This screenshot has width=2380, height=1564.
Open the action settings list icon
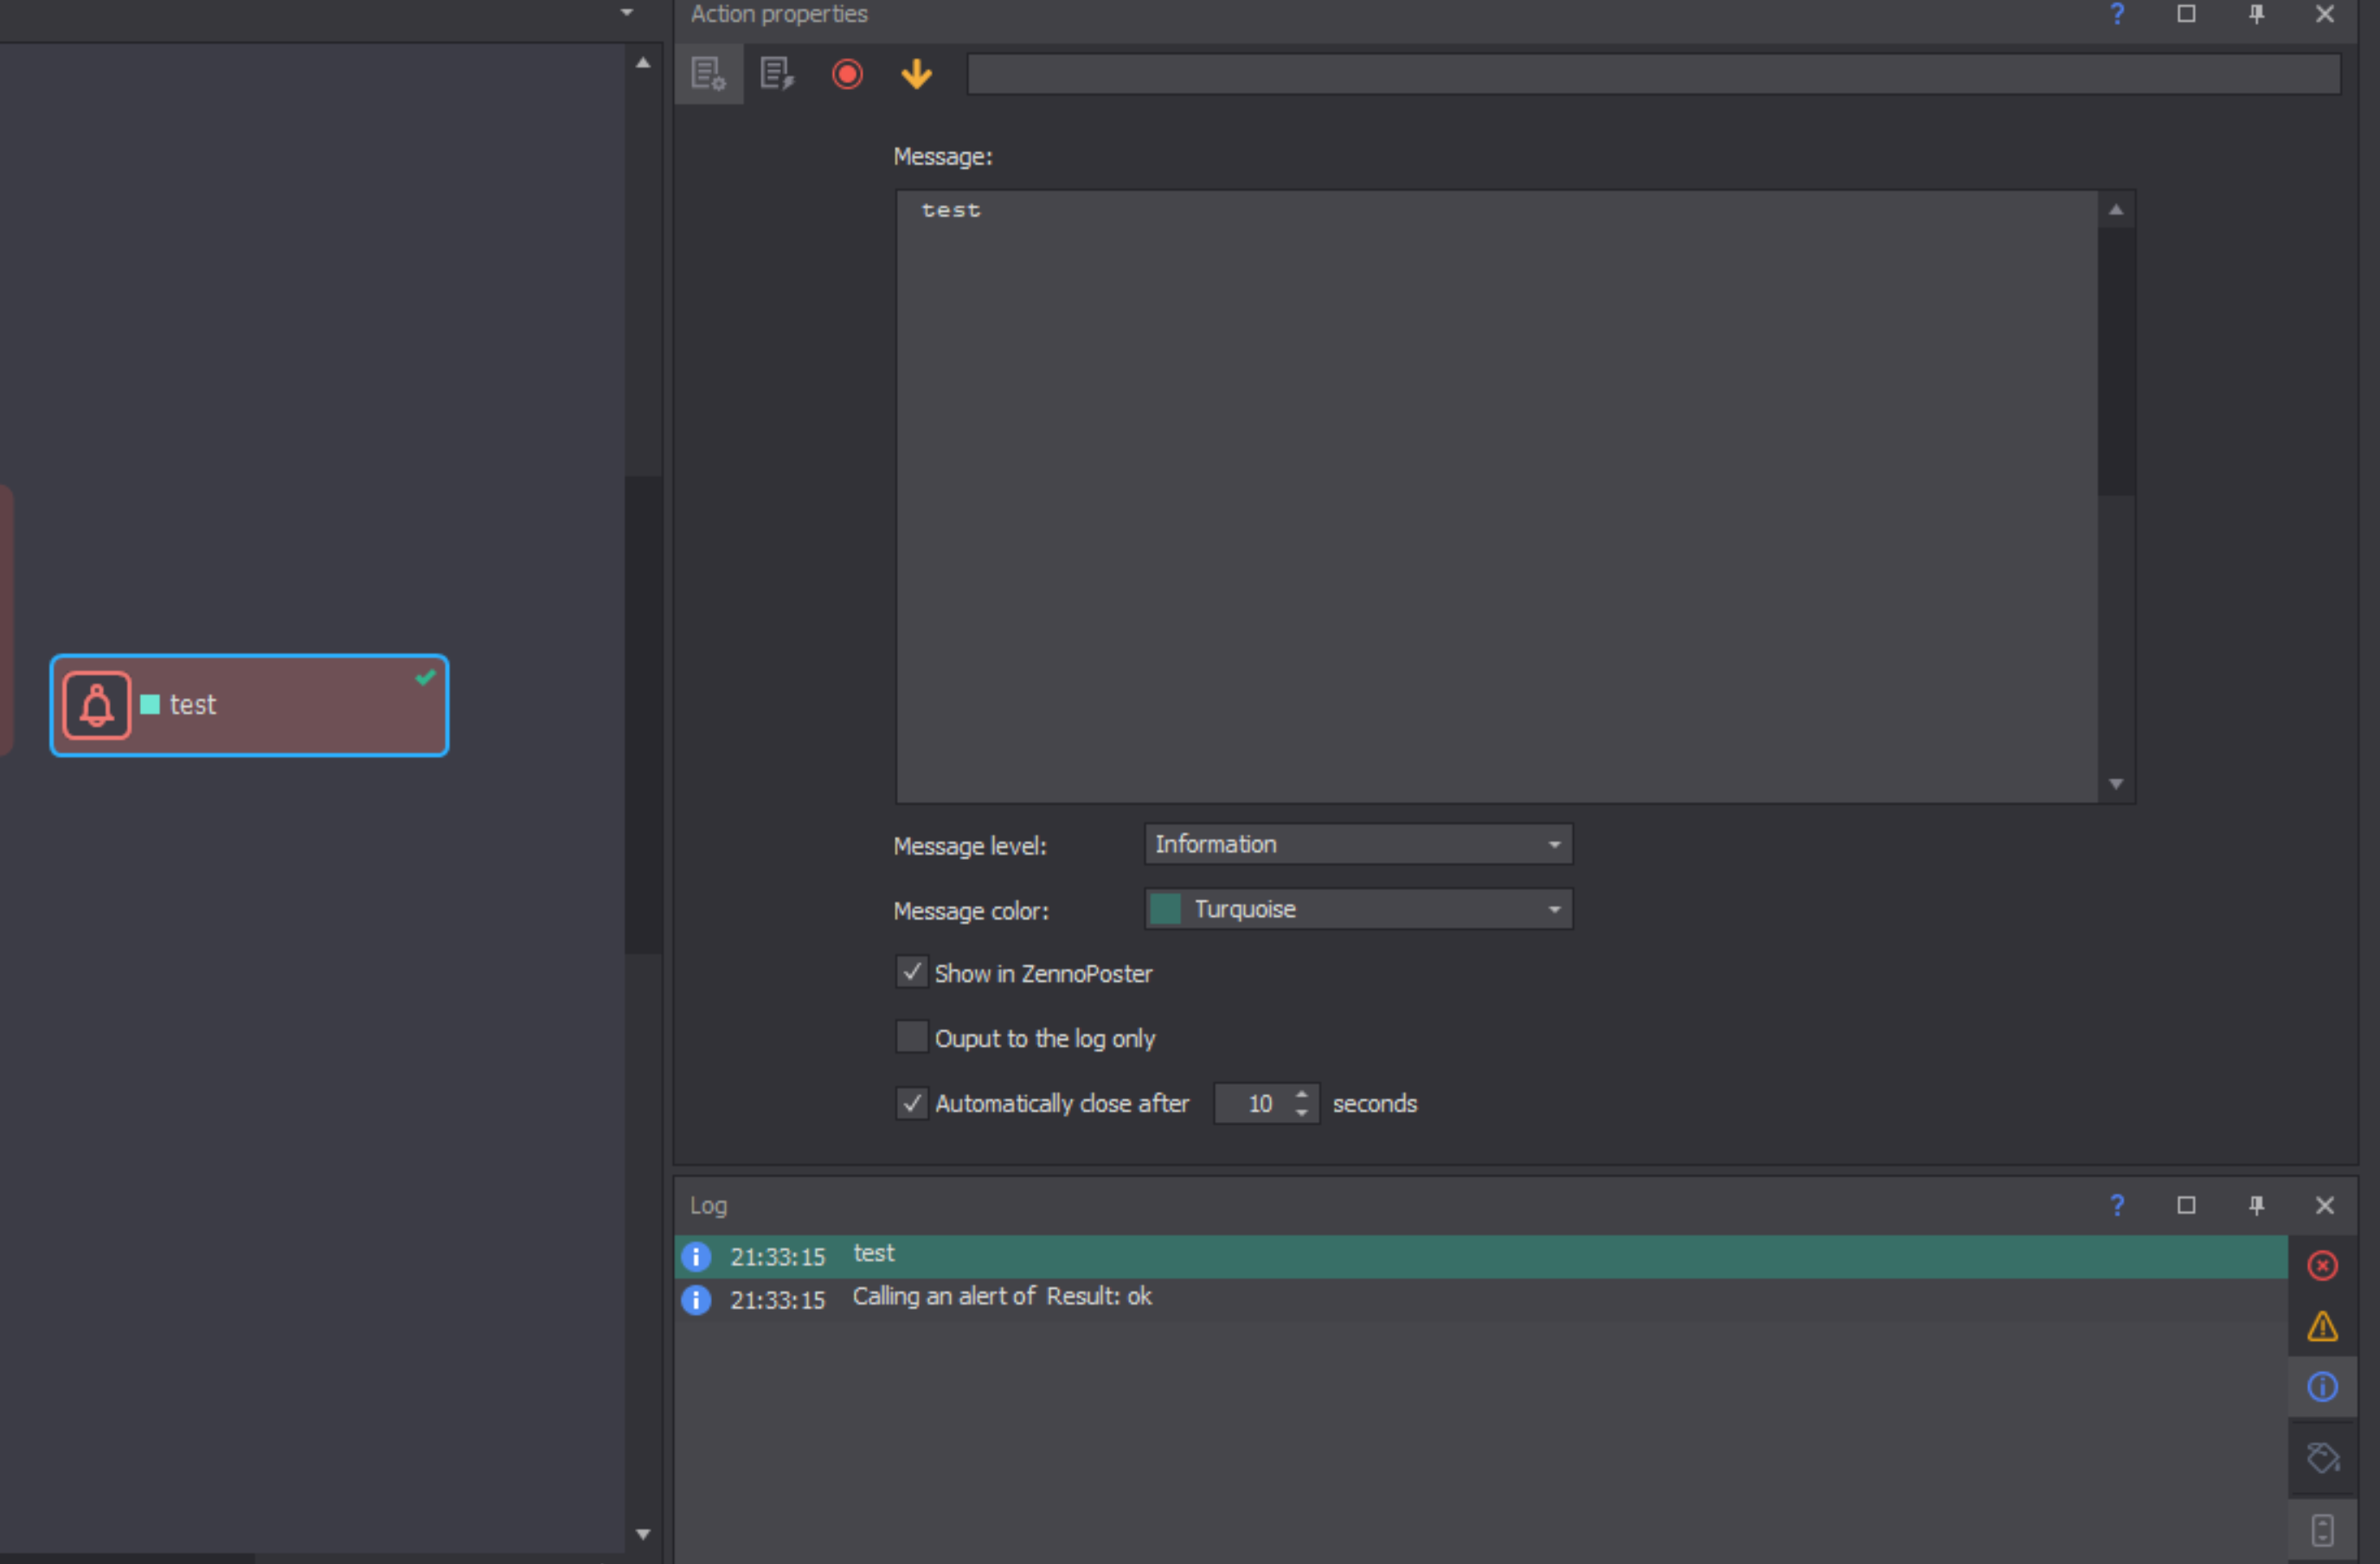[708, 74]
